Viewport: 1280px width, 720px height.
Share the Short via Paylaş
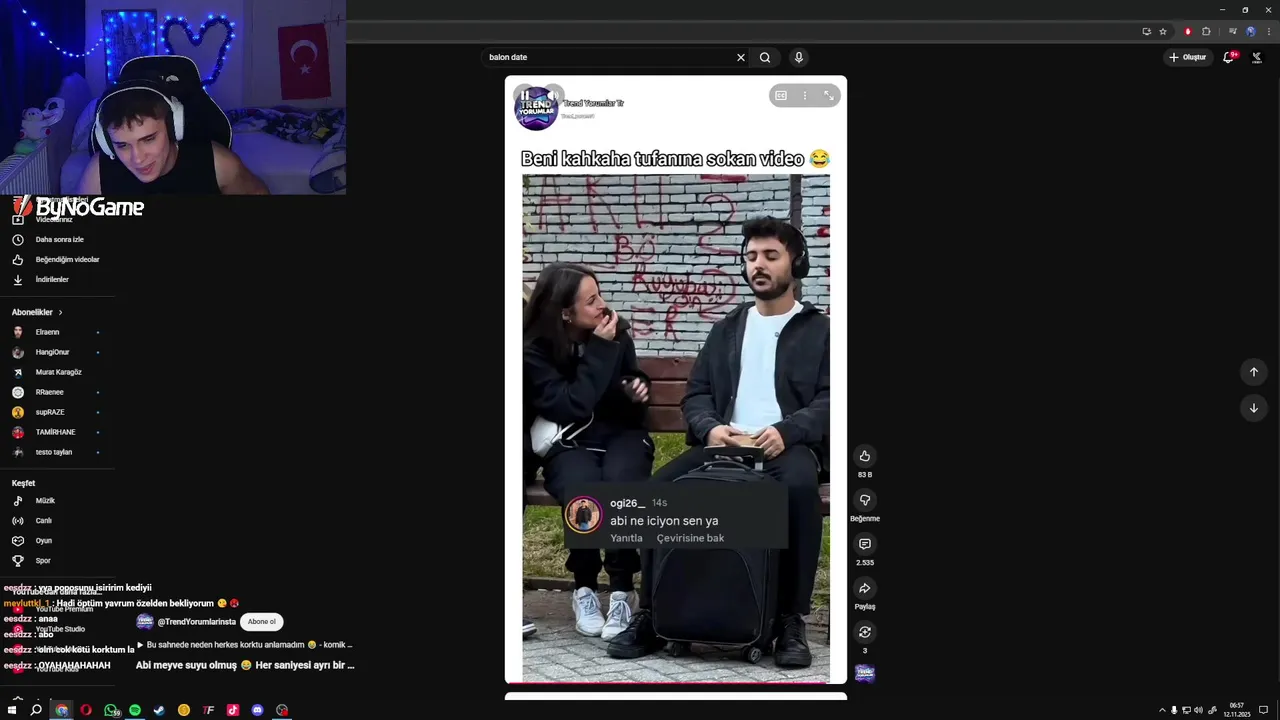[x=865, y=588]
